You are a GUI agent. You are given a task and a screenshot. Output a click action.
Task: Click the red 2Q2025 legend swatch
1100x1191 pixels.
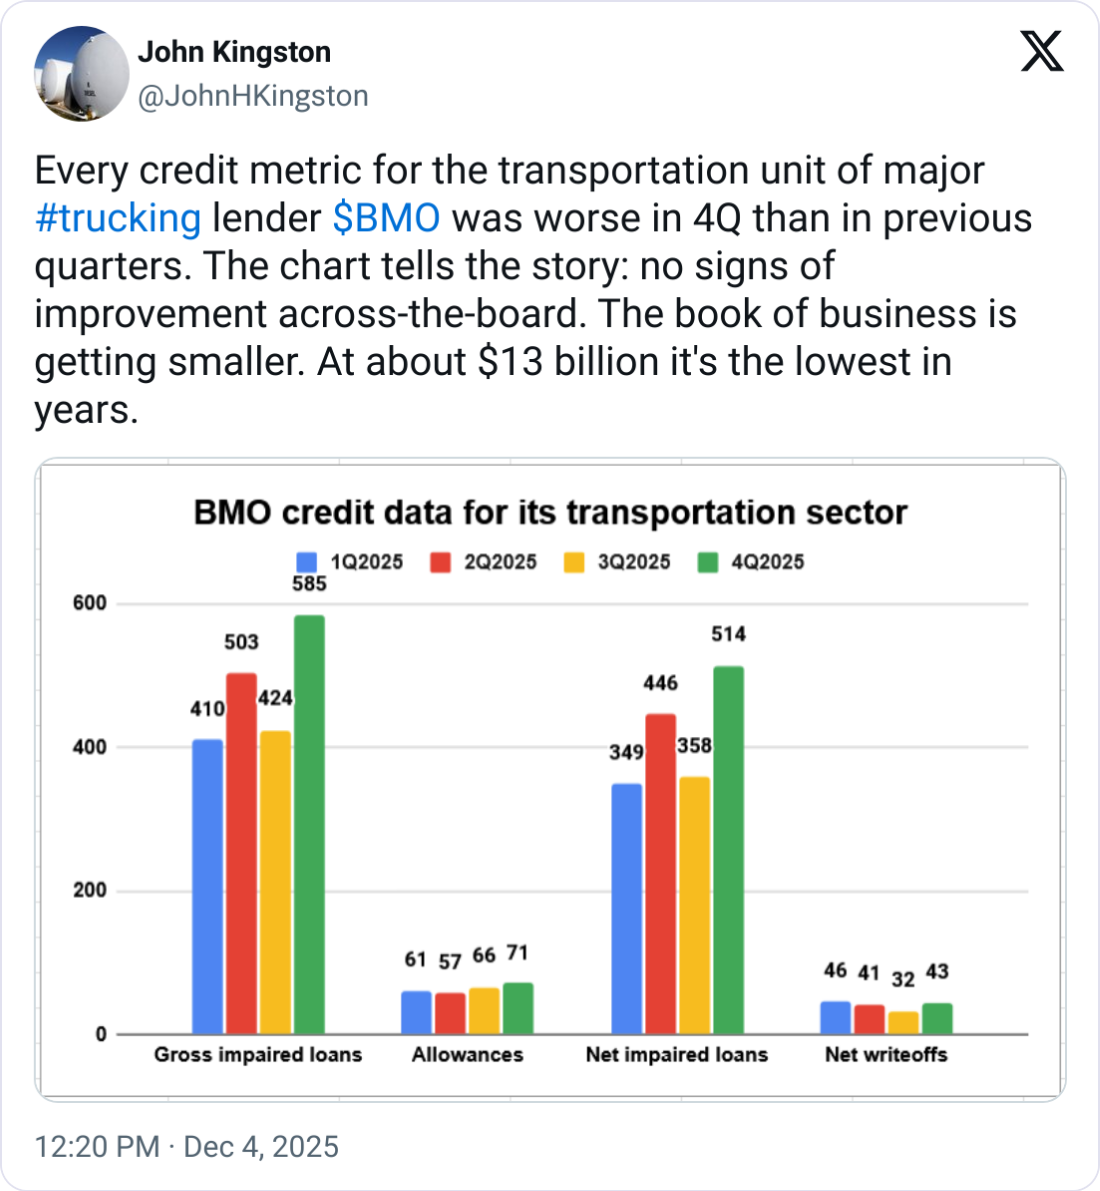441,562
